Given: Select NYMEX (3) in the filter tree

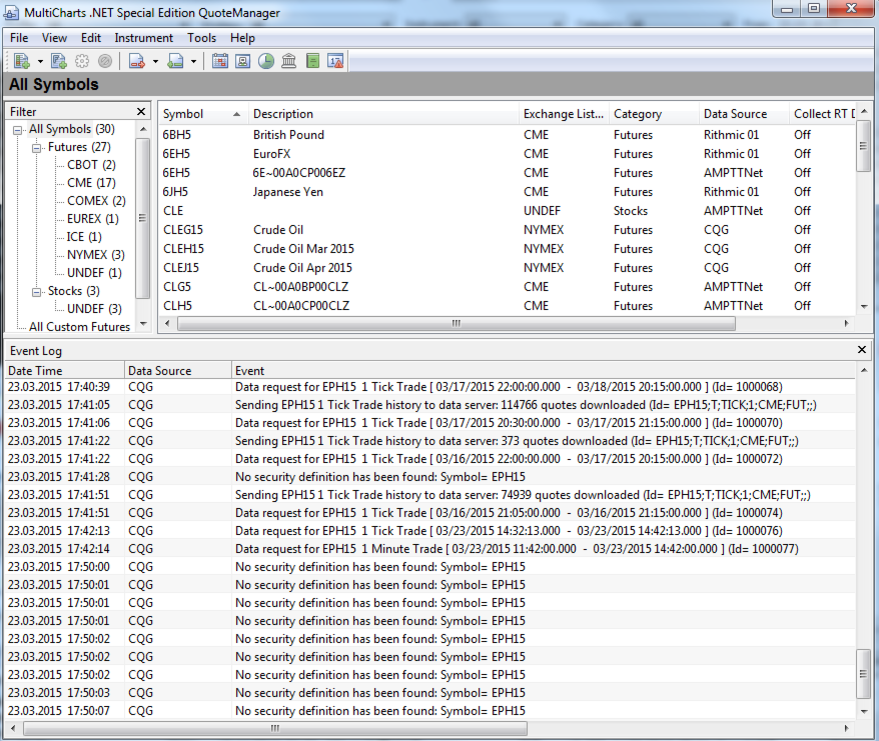Looking at the screenshot, I should pos(96,254).
